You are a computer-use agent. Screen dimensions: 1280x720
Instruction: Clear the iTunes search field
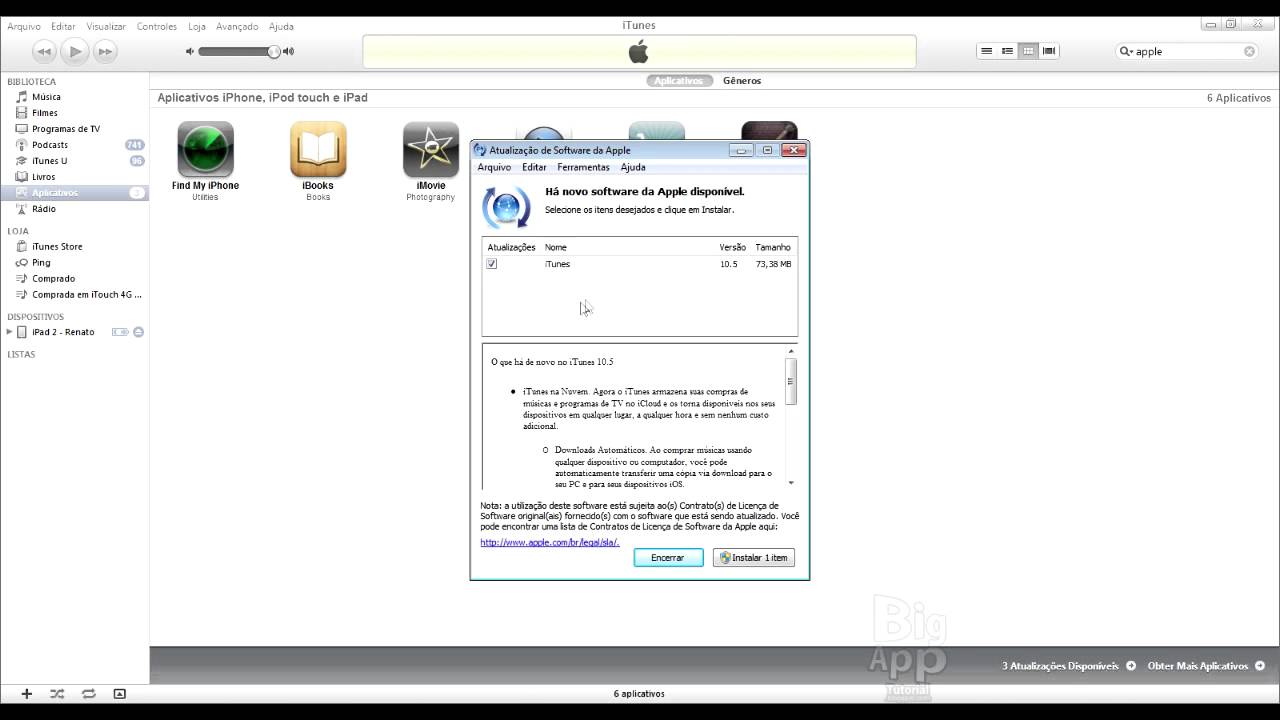(x=1249, y=51)
